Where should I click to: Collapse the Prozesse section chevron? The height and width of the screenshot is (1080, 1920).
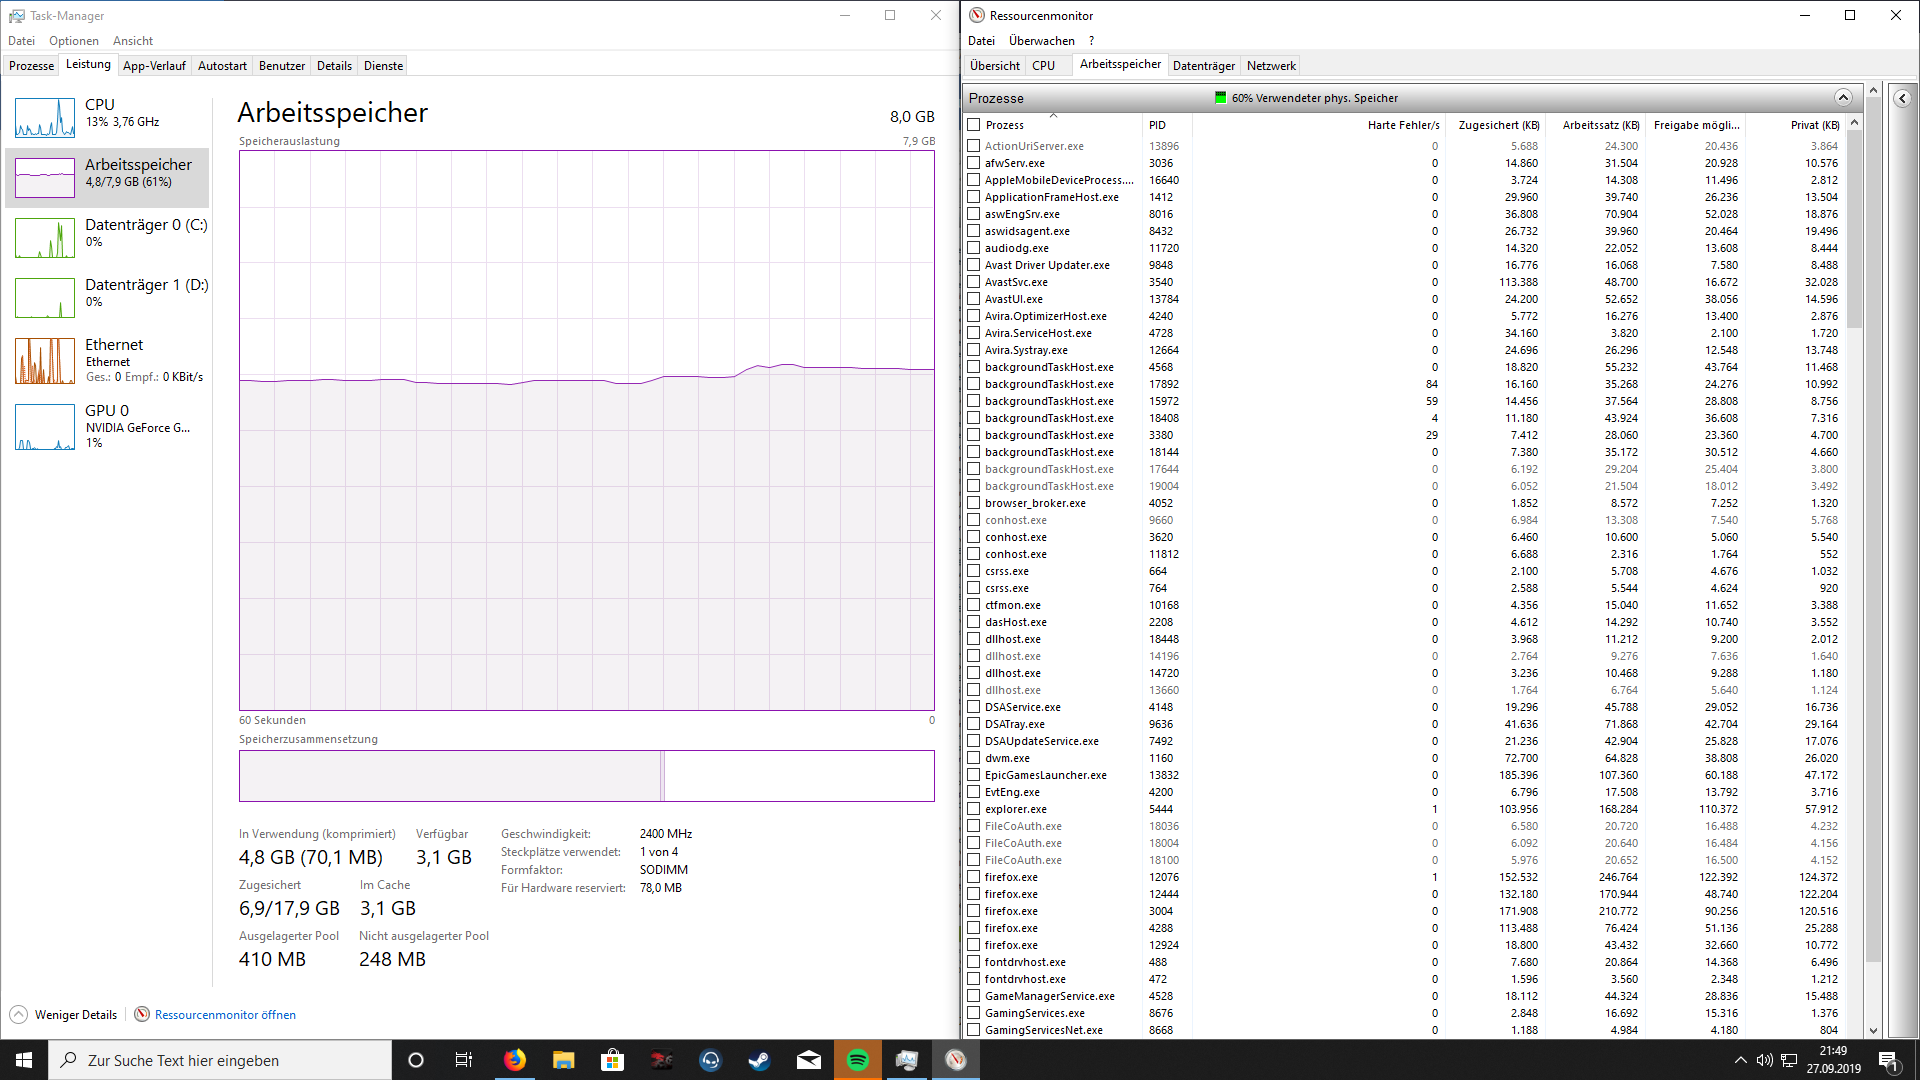click(1843, 98)
